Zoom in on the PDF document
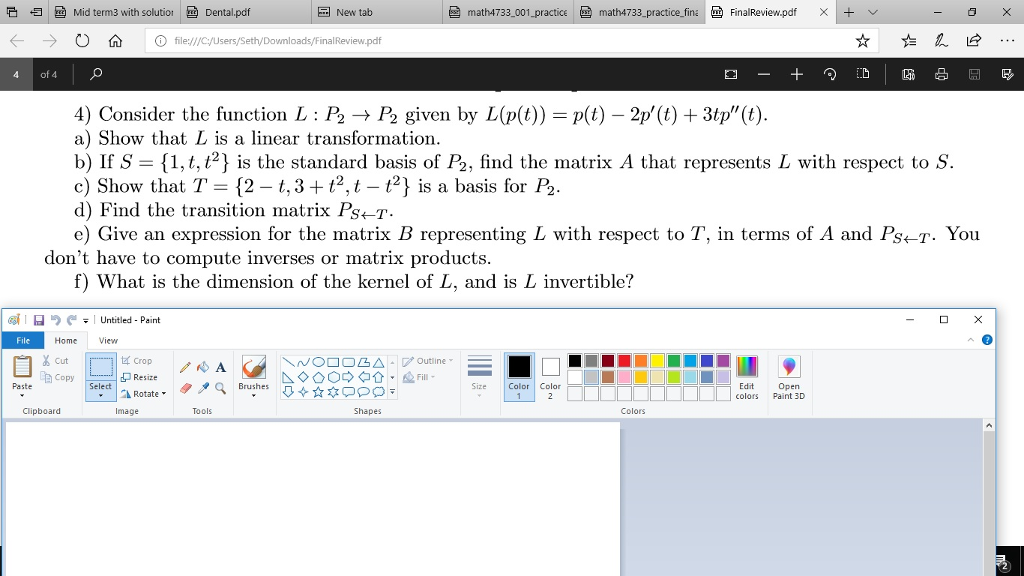The height and width of the screenshot is (576, 1024). pos(796,74)
